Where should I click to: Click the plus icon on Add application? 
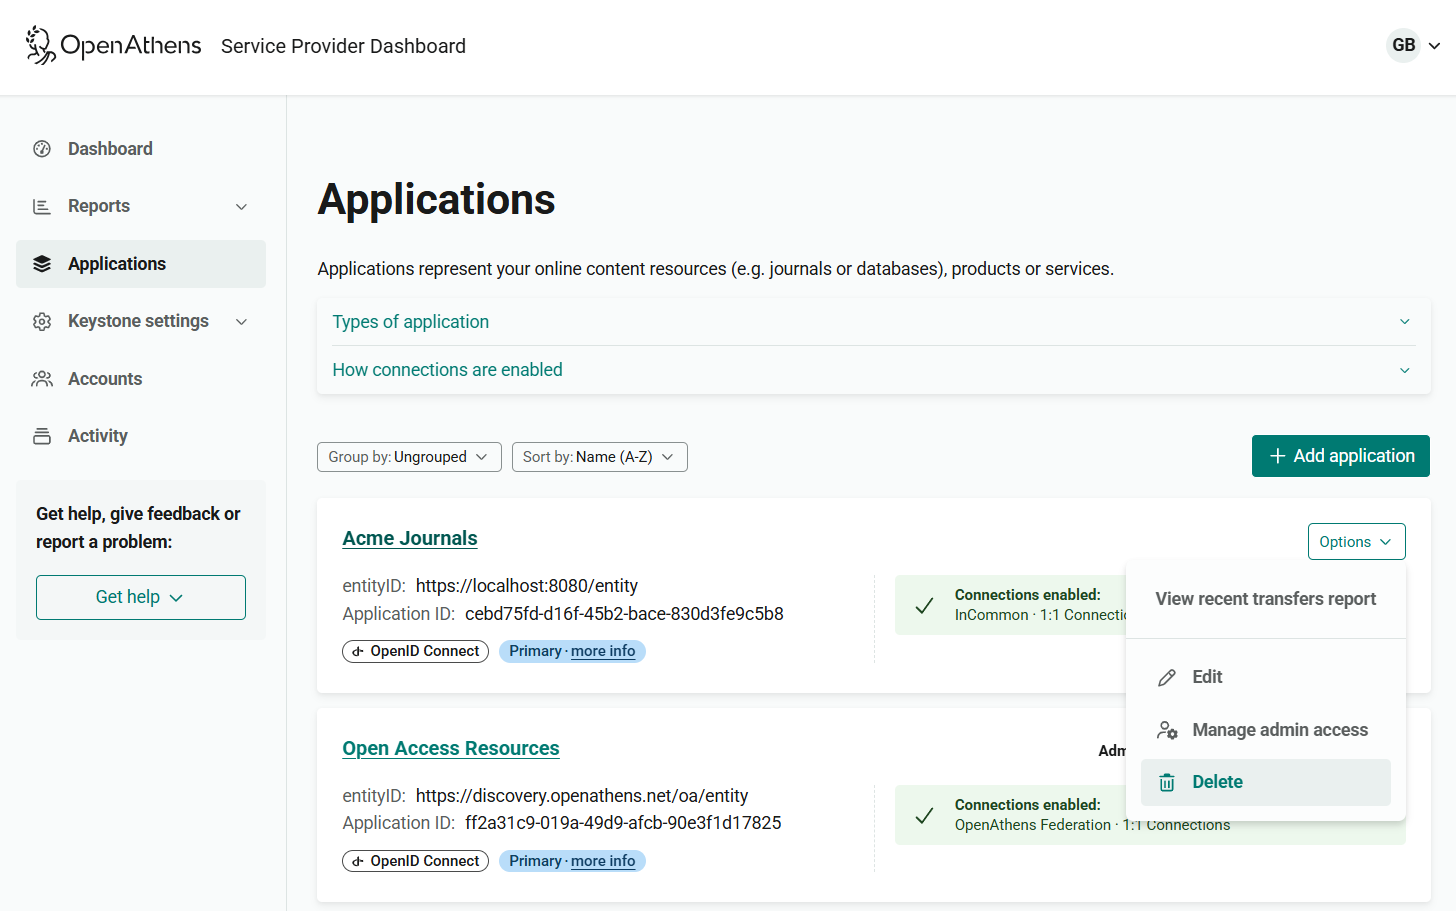[x=1277, y=456]
